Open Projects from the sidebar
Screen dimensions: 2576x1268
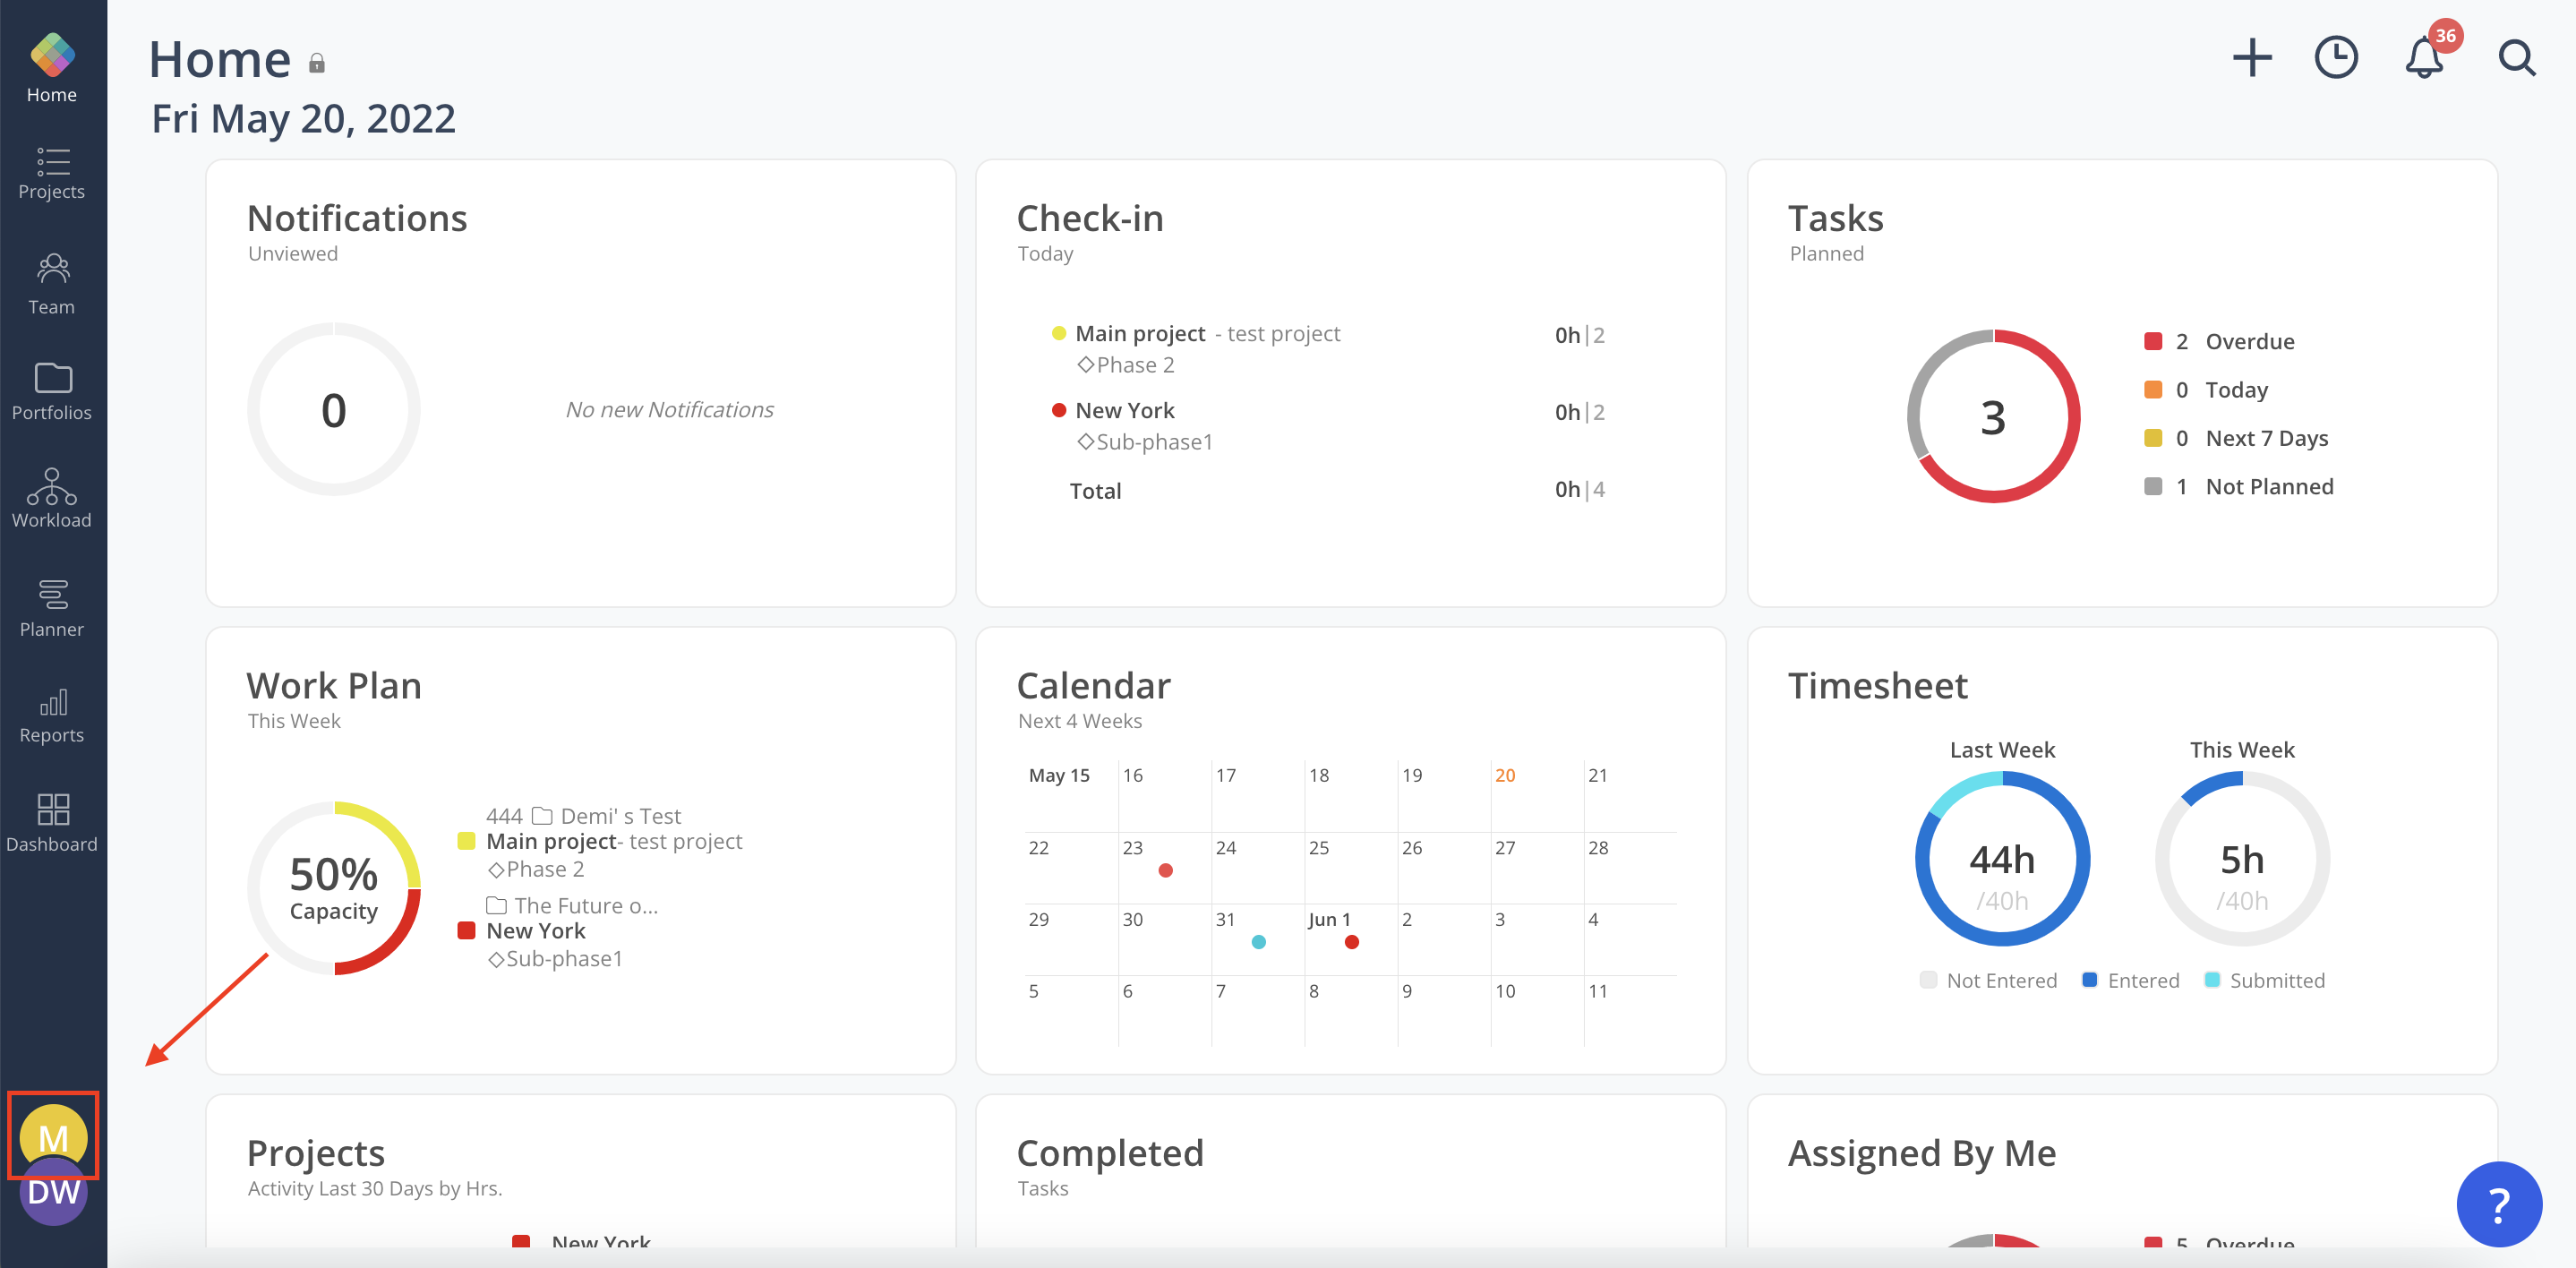coord(52,173)
